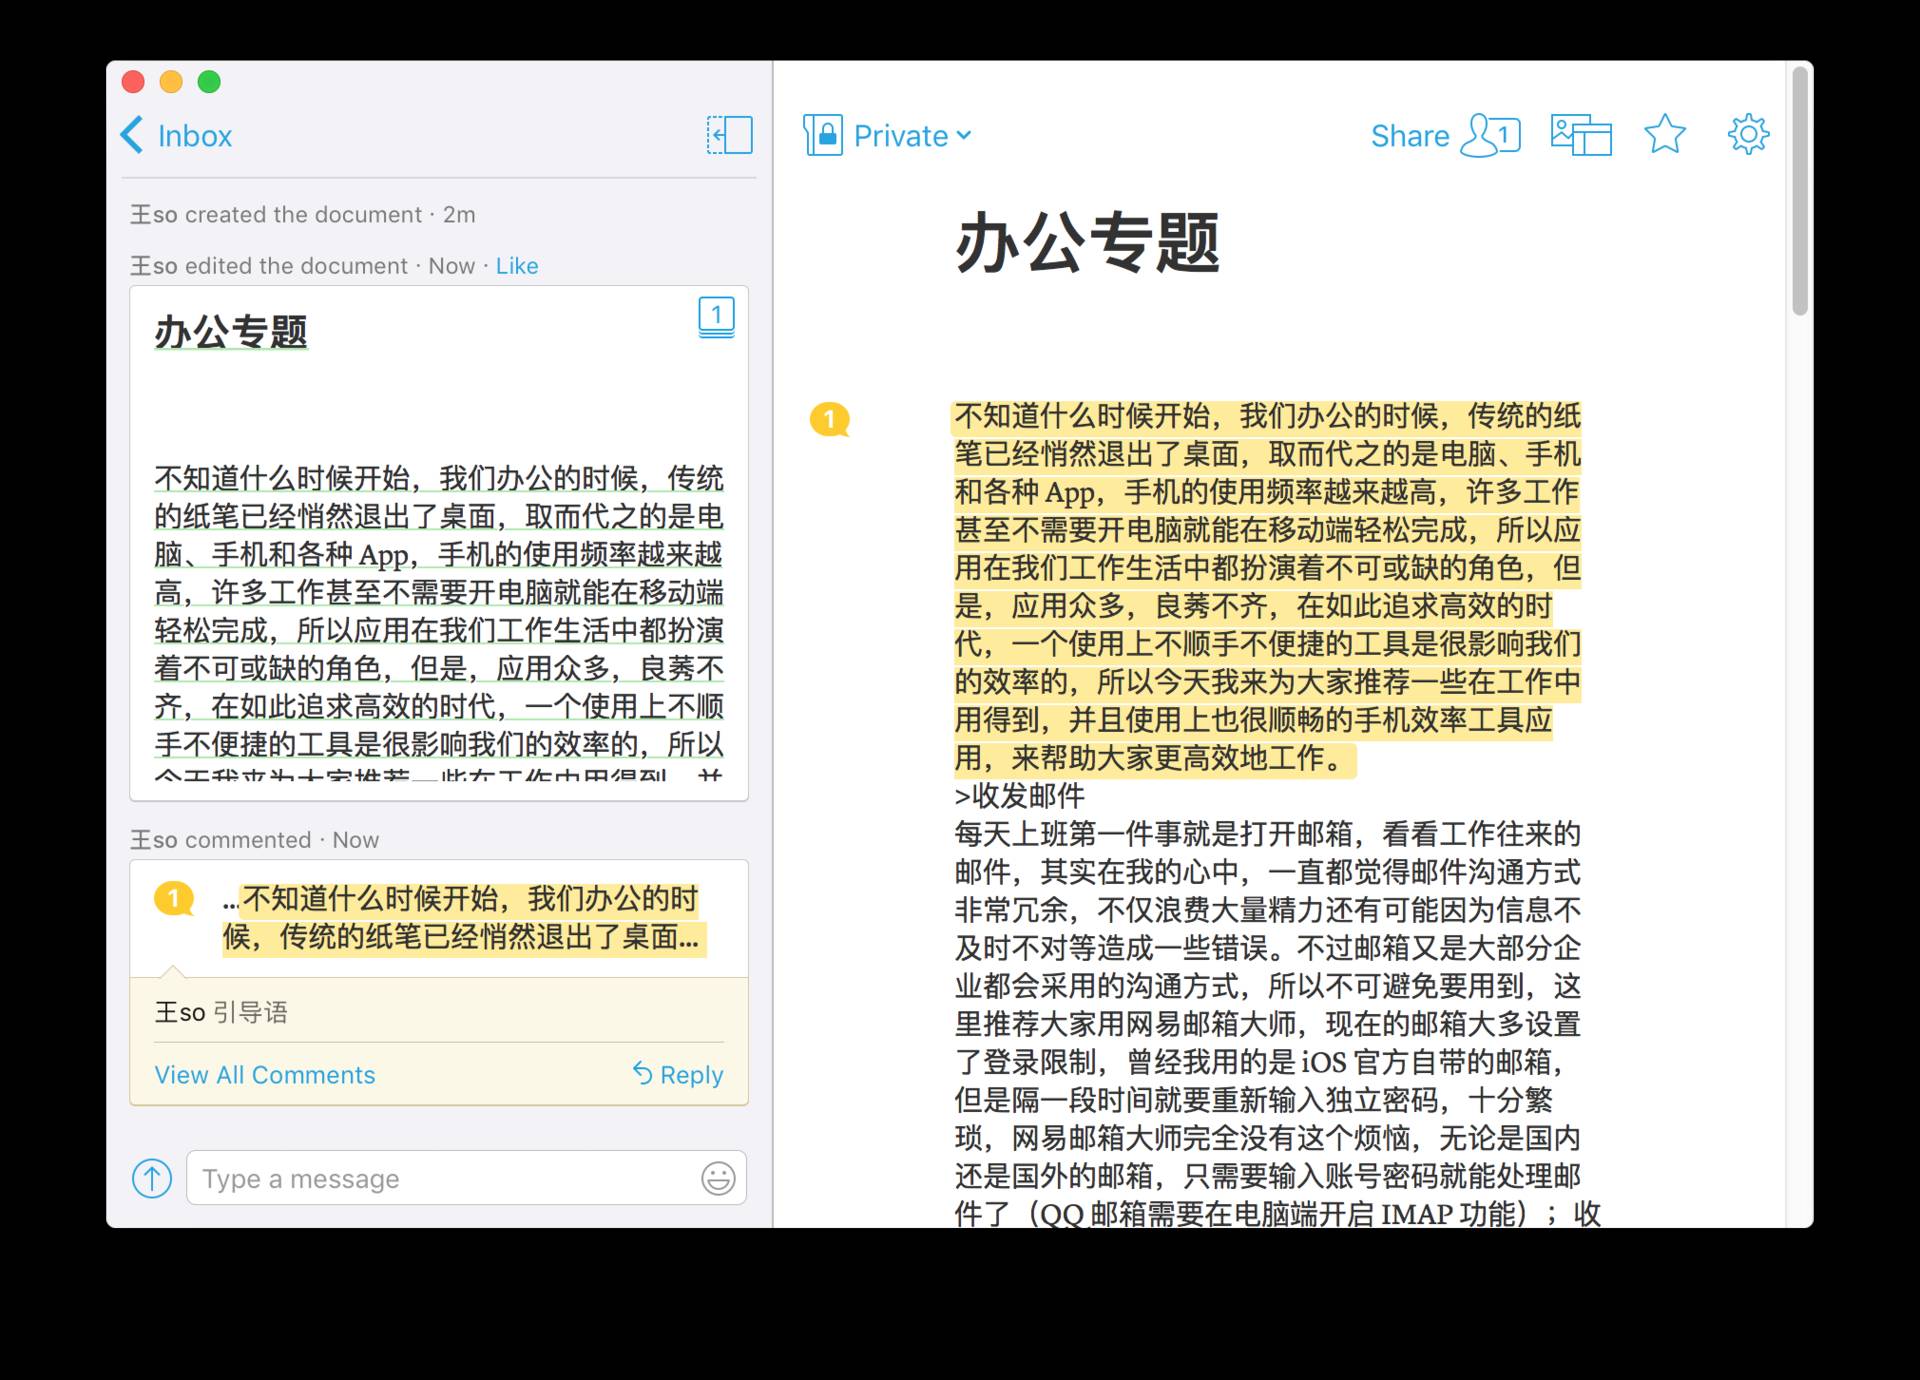Open the Share people icon
Viewport: 1920px width, 1380px height.
point(1490,135)
